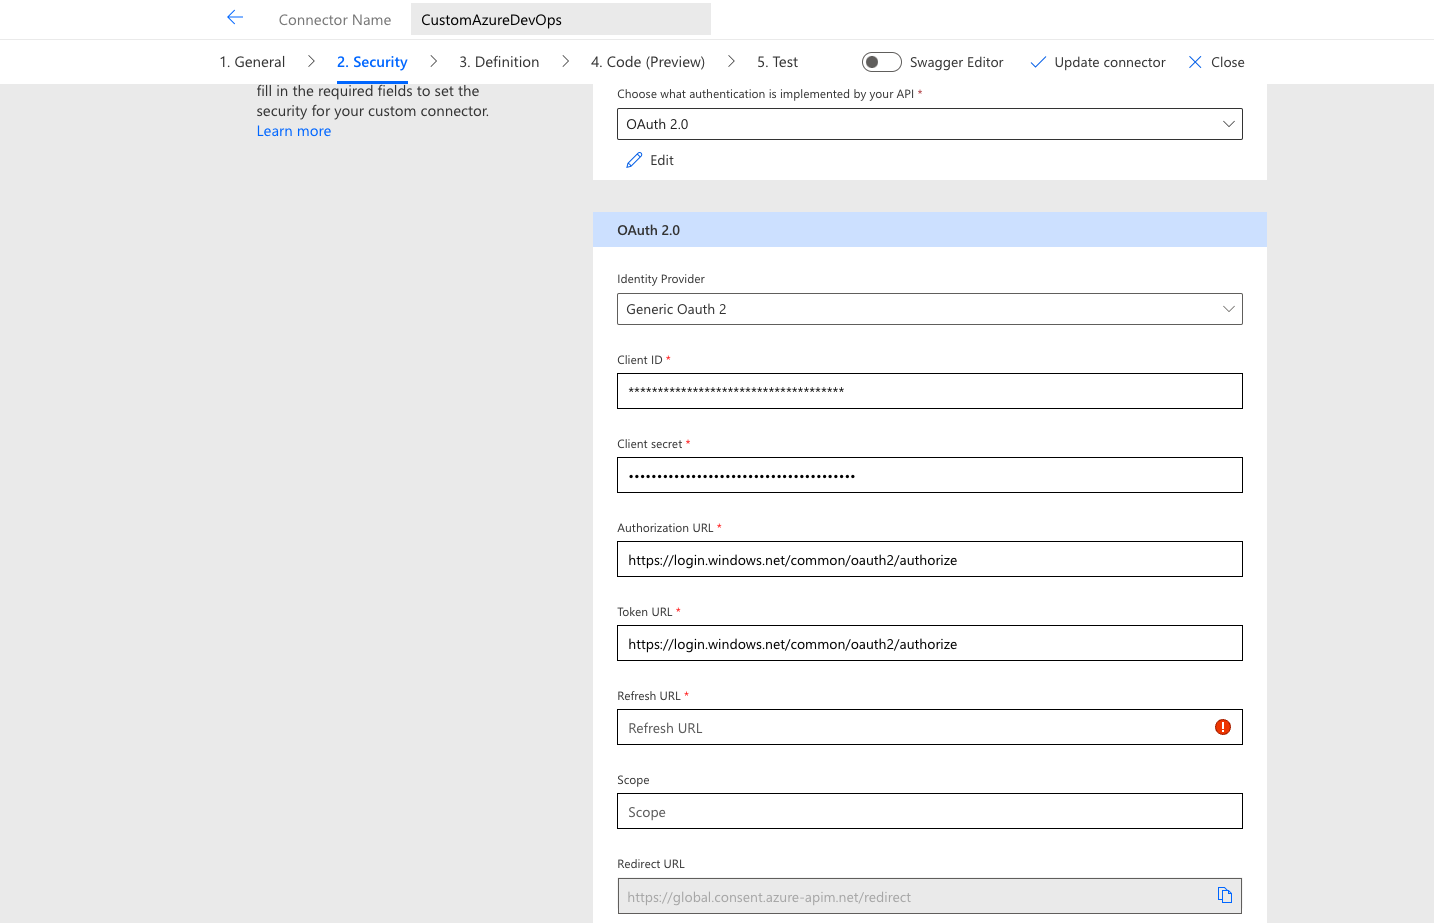
Task: Open the authentication type dropdown chevron
Action: tap(1228, 123)
